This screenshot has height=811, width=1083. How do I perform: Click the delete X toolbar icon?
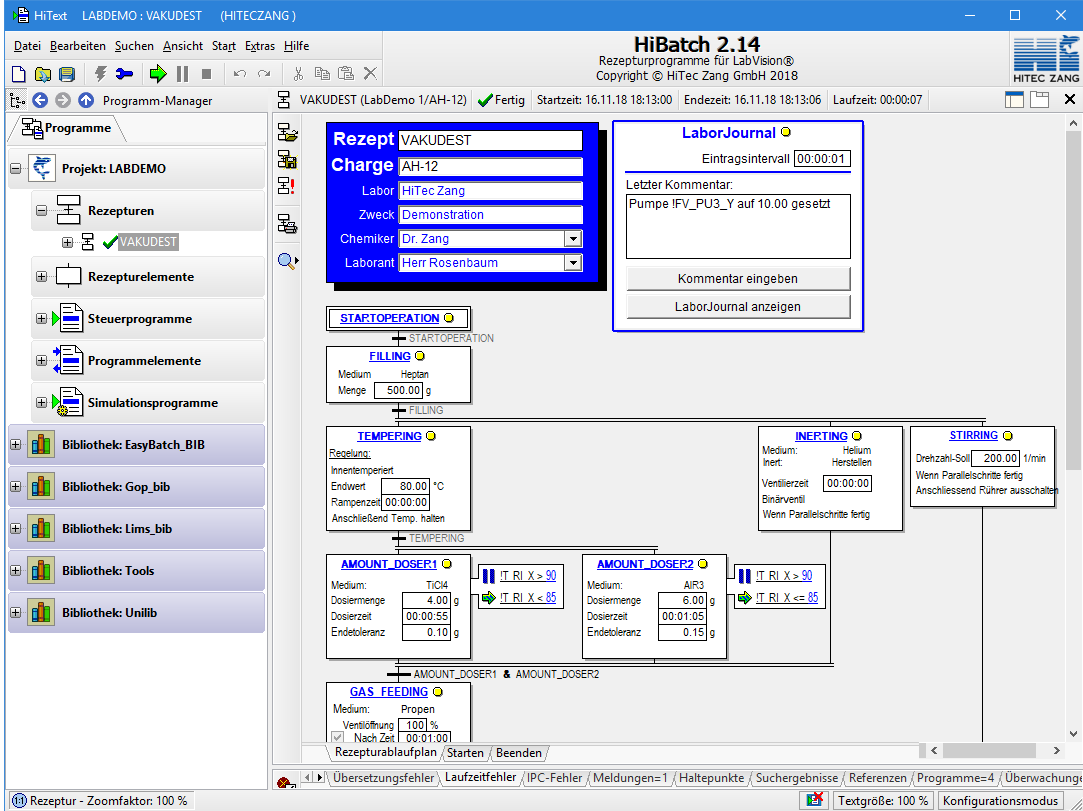click(370, 73)
